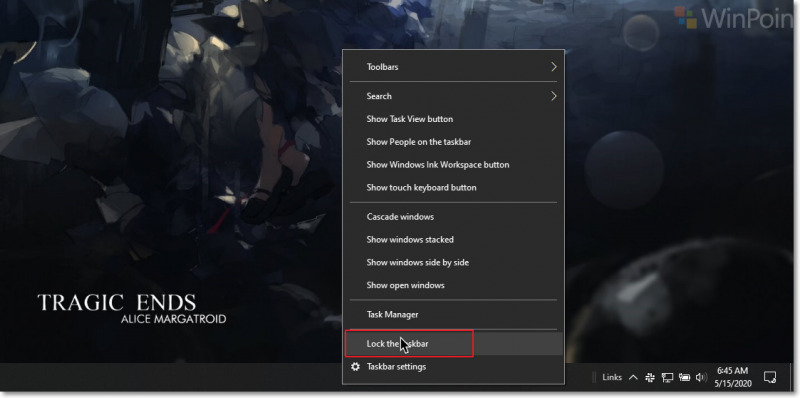The width and height of the screenshot is (800, 398).
Task: Open the Search submenu entry
Action: (x=453, y=96)
